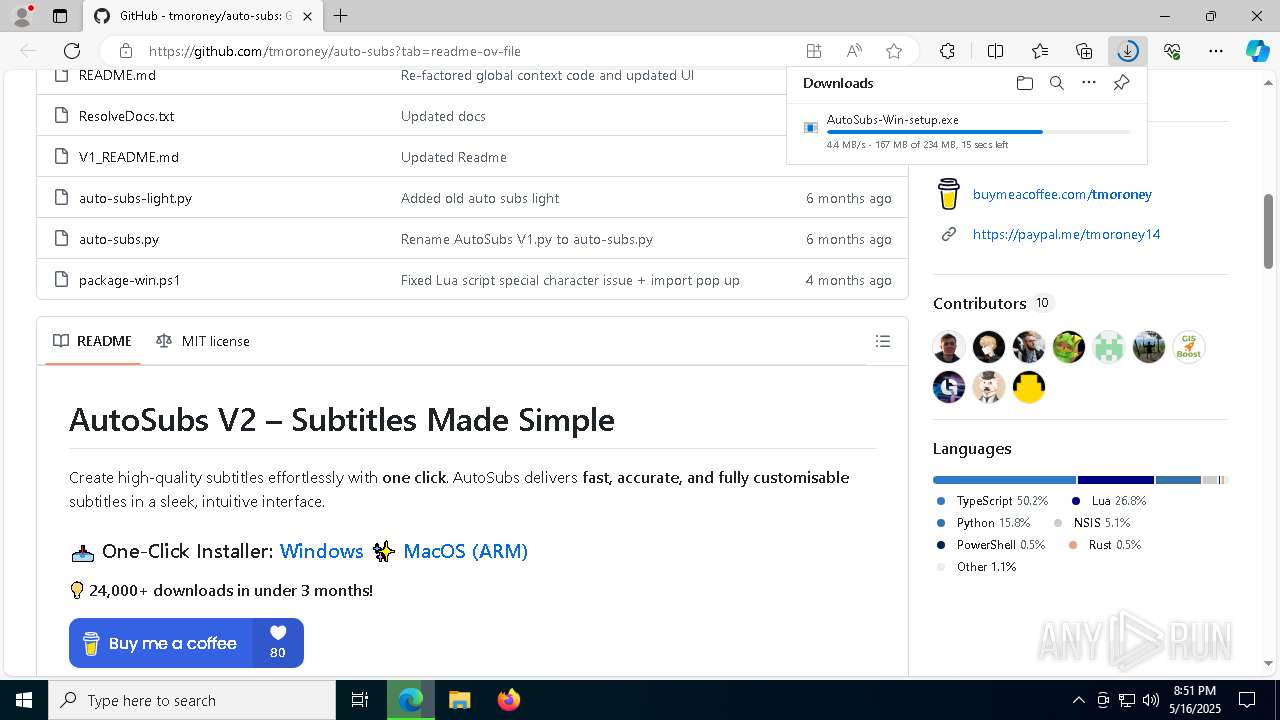Open downloads folder in panel

pyautogui.click(x=1025, y=83)
